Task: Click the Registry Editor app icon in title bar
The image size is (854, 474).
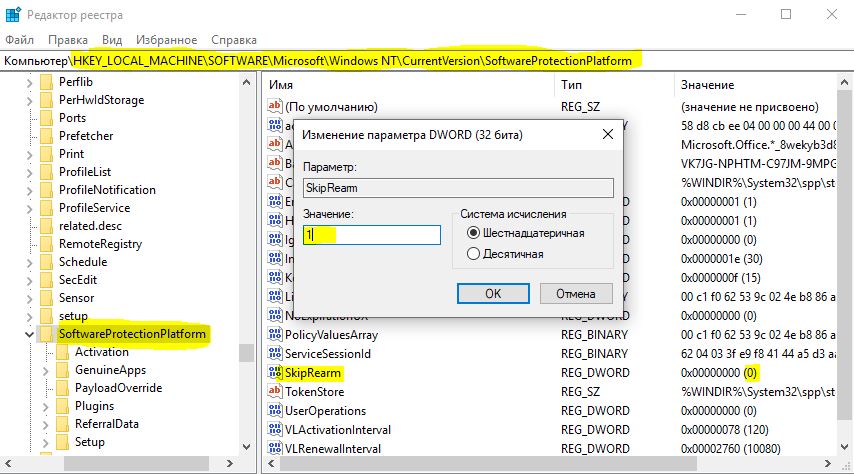Action: [x=13, y=14]
